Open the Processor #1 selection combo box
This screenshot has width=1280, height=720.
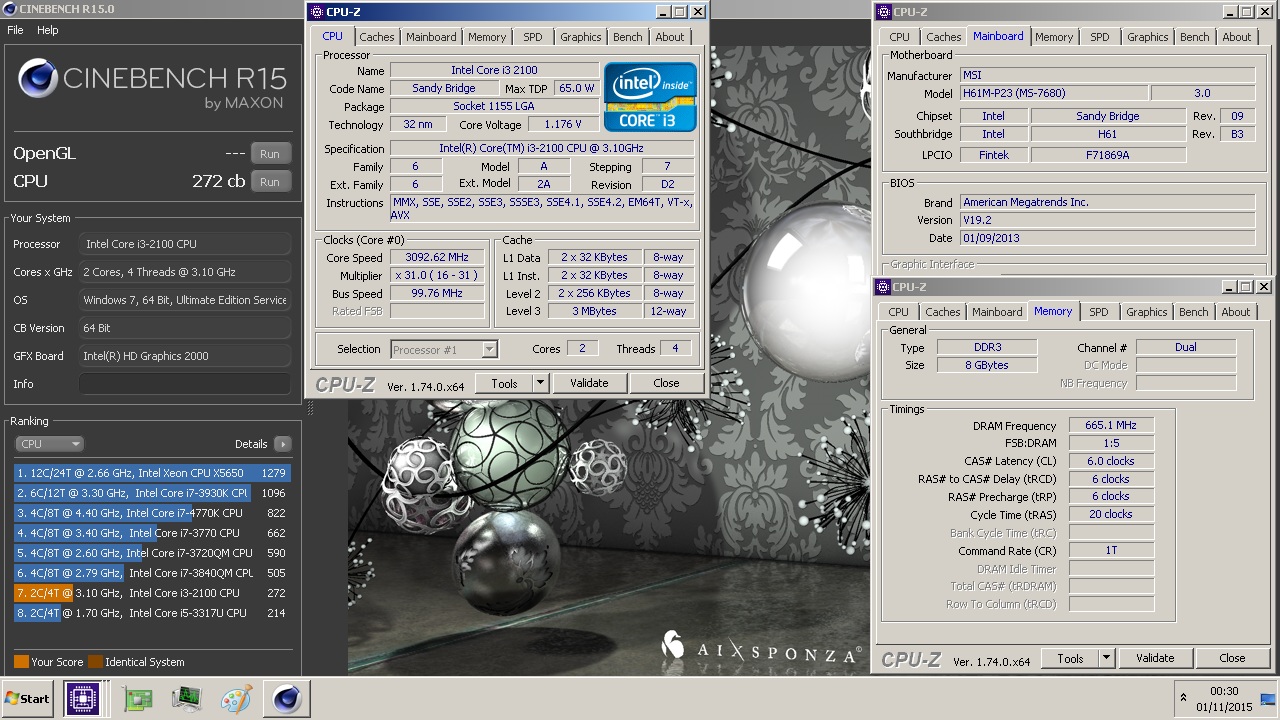[x=444, y=349]
